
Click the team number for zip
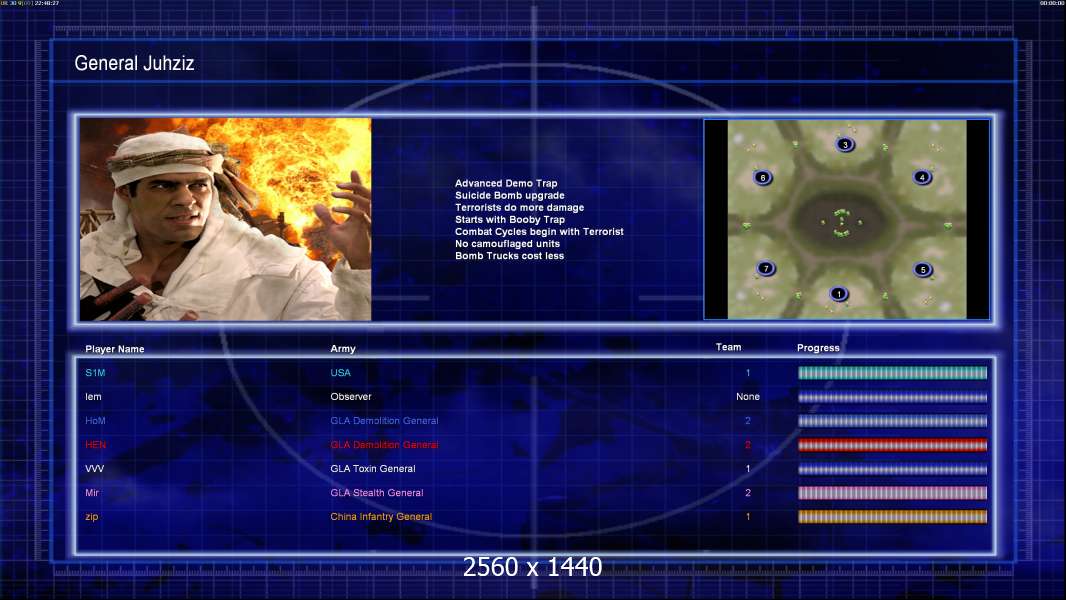coord(748,516)
